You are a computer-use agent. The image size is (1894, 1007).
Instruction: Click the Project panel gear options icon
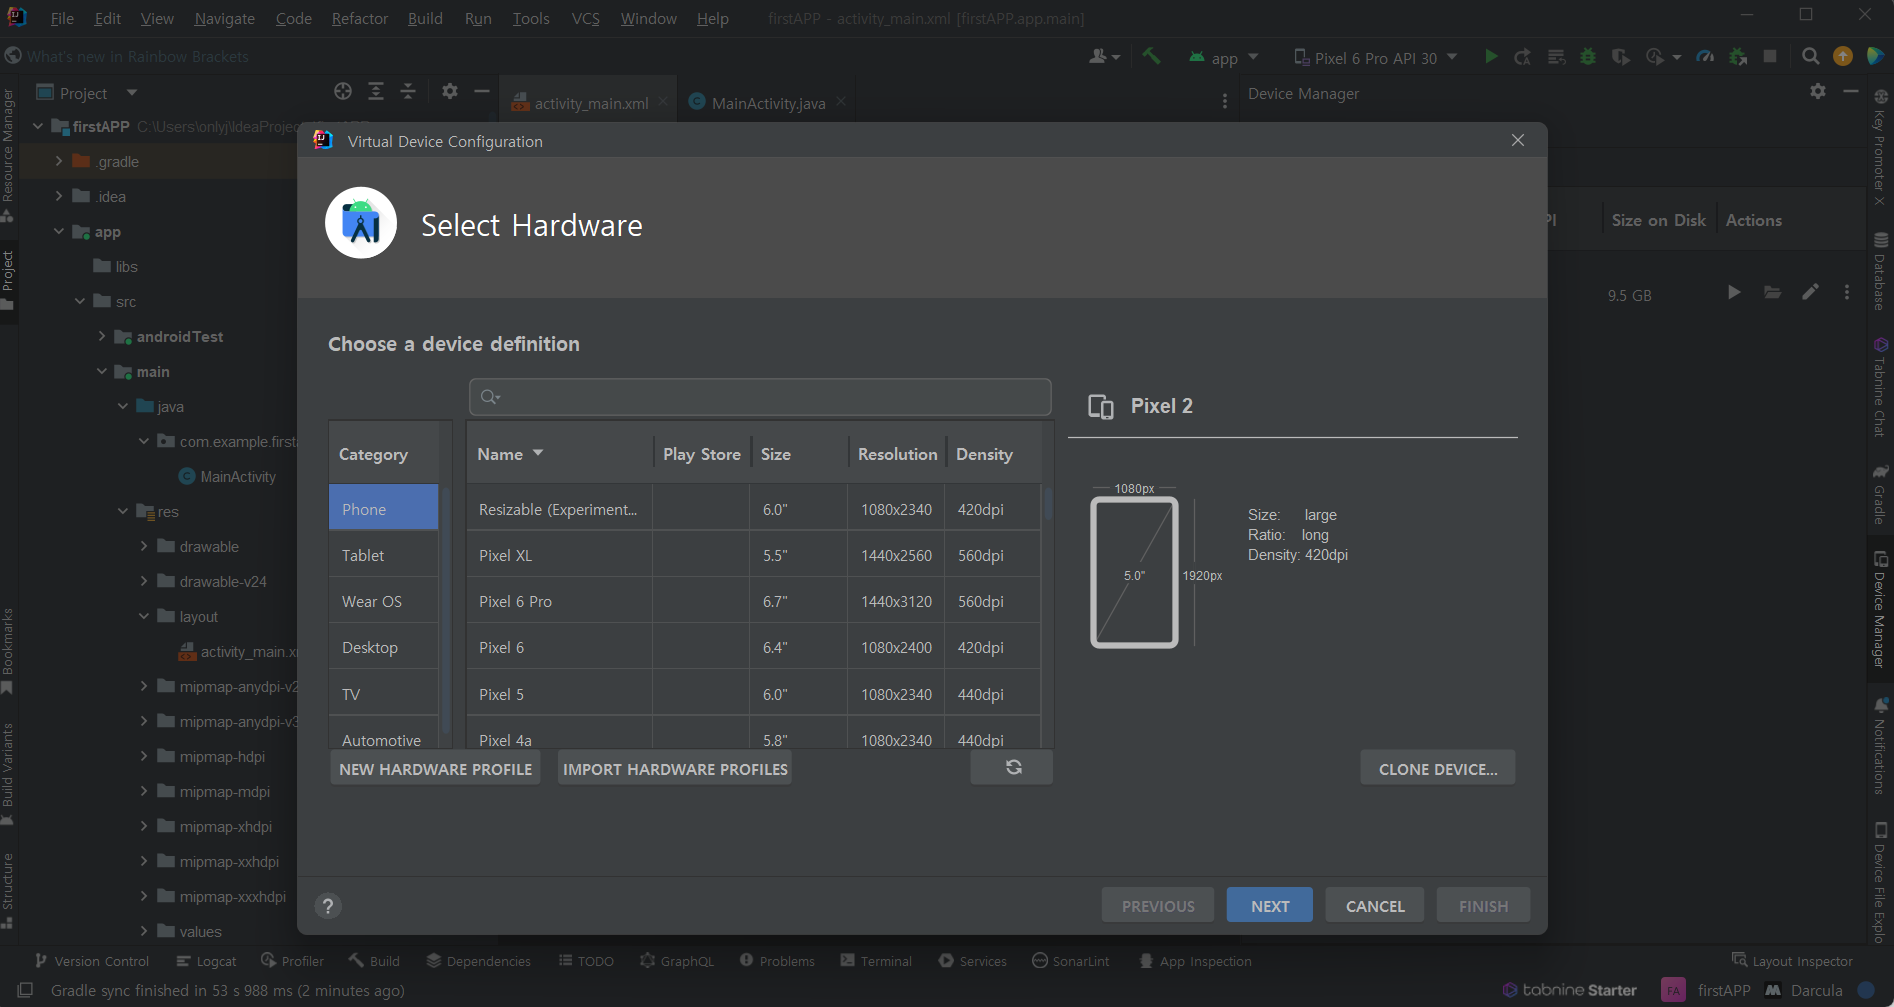(x=450, y=92)
